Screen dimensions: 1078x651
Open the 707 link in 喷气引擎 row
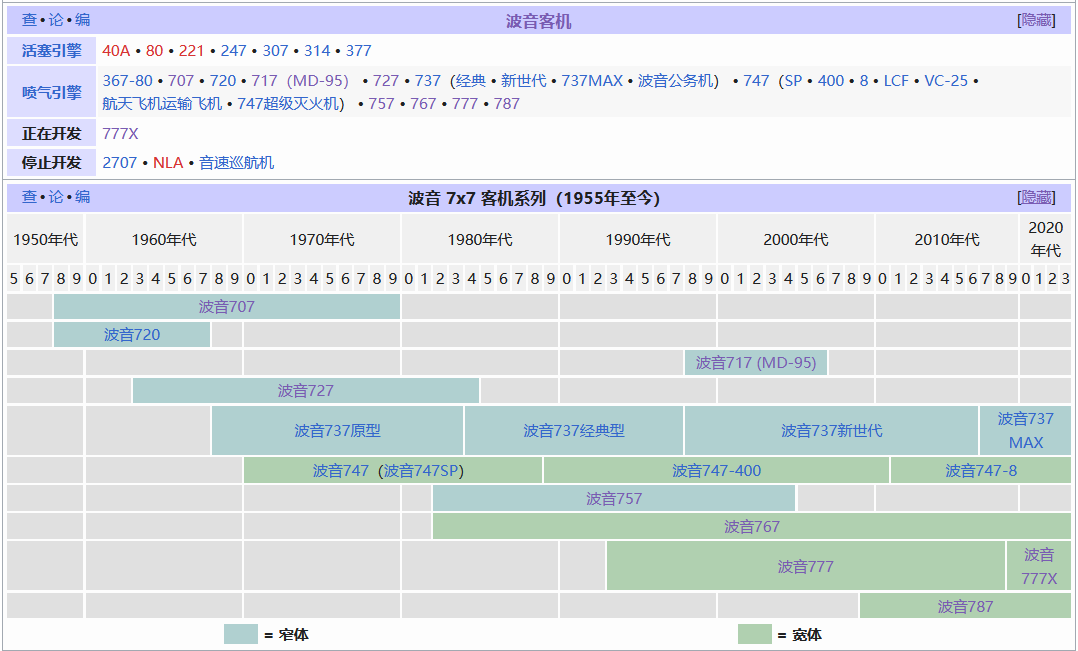point(181,81)
